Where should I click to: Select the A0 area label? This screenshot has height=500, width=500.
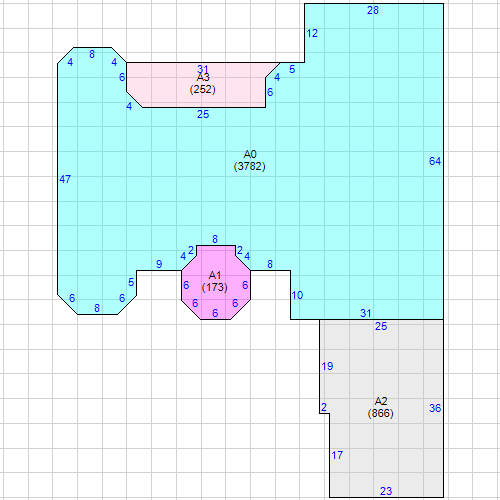pos(250,154)
